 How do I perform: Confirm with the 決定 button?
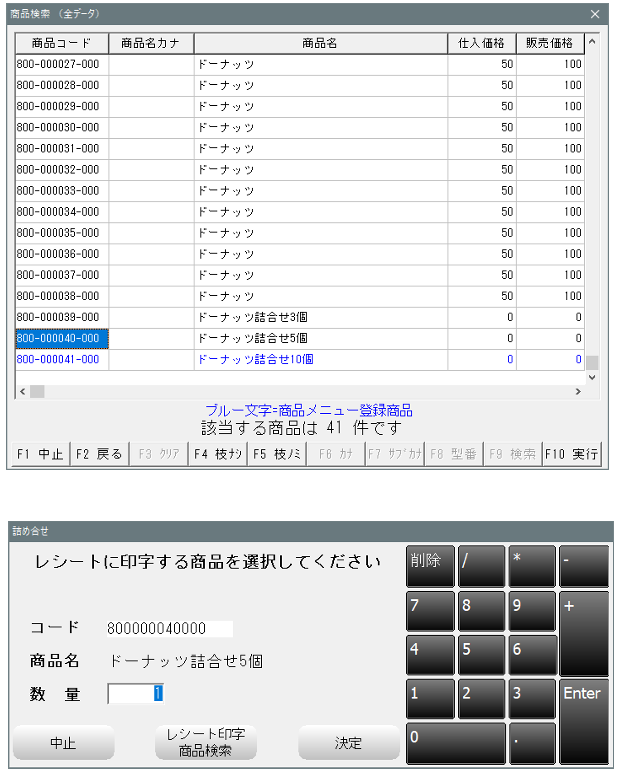click(348, 743)
